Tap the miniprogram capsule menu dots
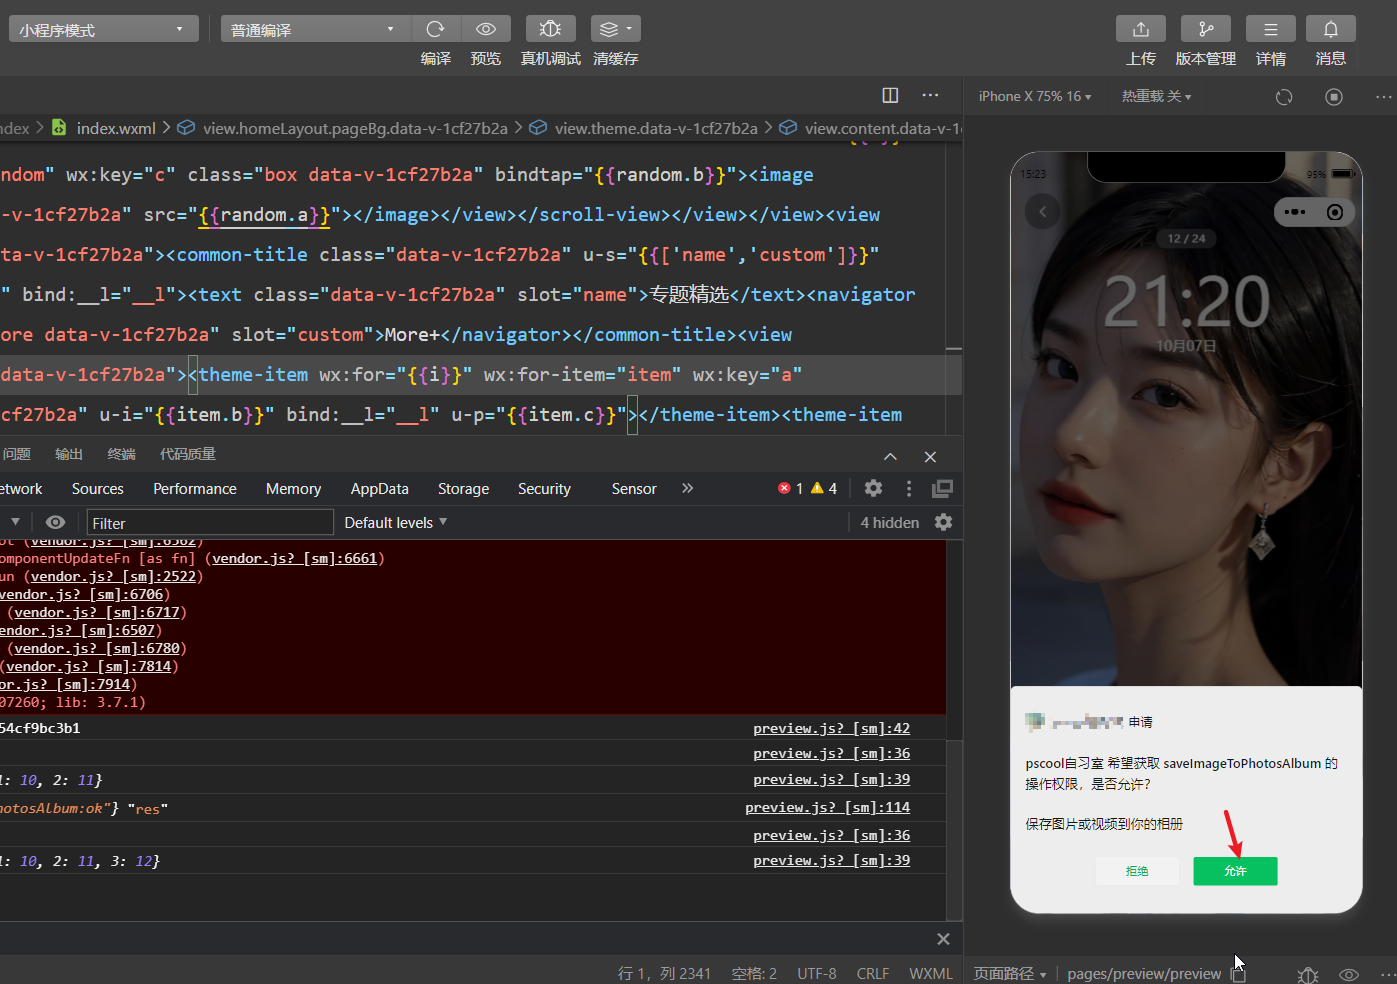The width and height of the screenshot is (1397, 984). pos(1295,212)
